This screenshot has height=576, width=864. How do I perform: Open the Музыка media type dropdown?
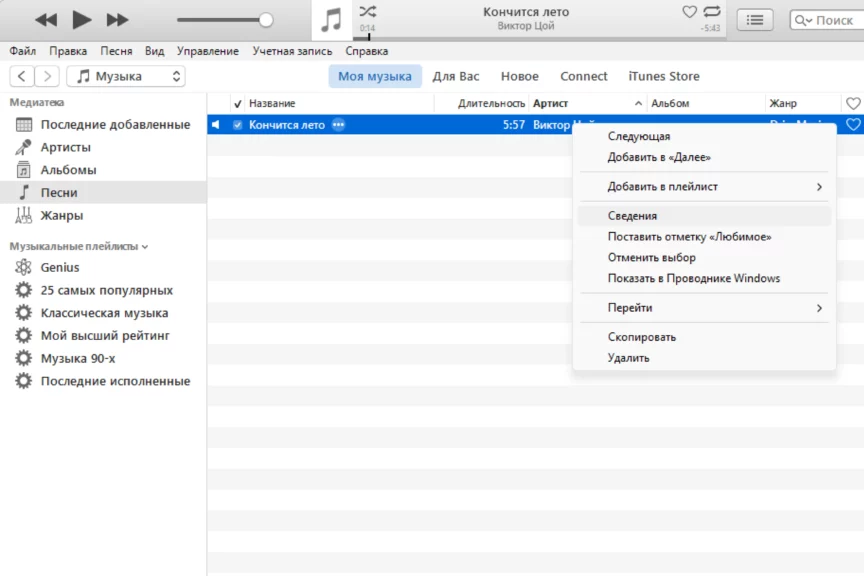pos(126,76)
